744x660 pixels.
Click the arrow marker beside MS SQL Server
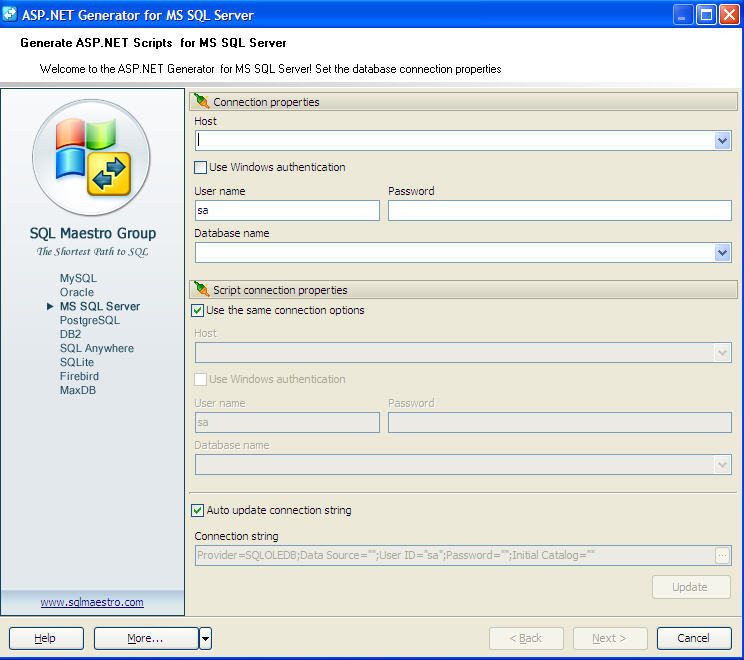tap(50, 307)
